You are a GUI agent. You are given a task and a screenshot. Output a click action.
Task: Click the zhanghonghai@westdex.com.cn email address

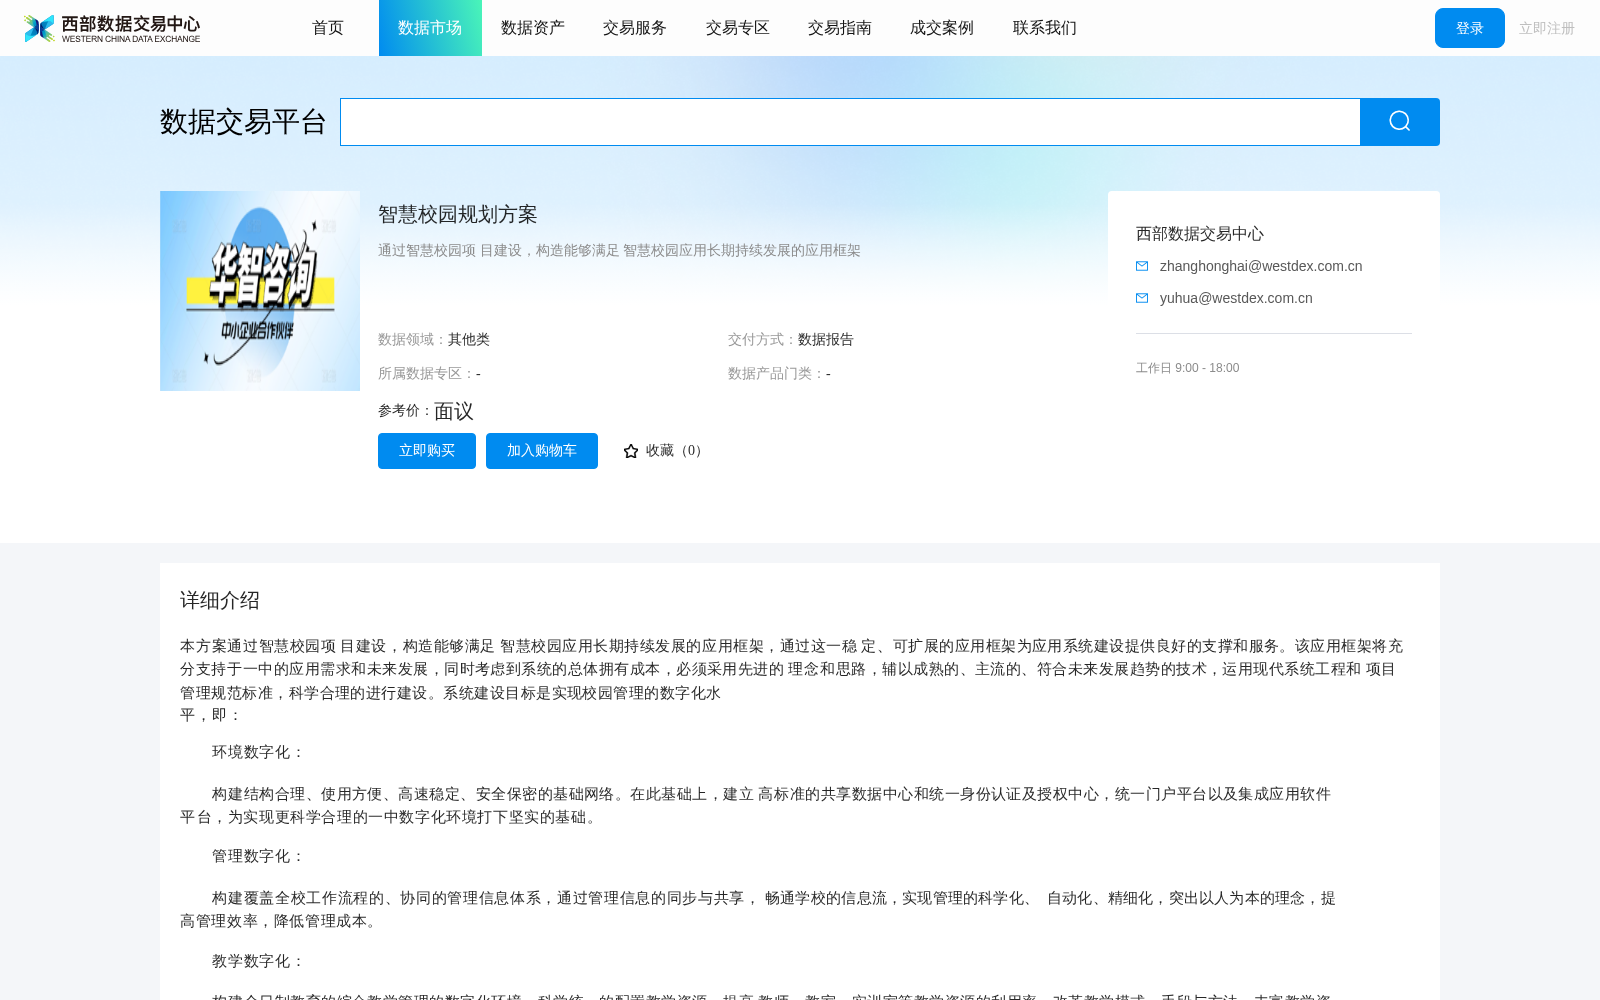[x=1261, y=266]
